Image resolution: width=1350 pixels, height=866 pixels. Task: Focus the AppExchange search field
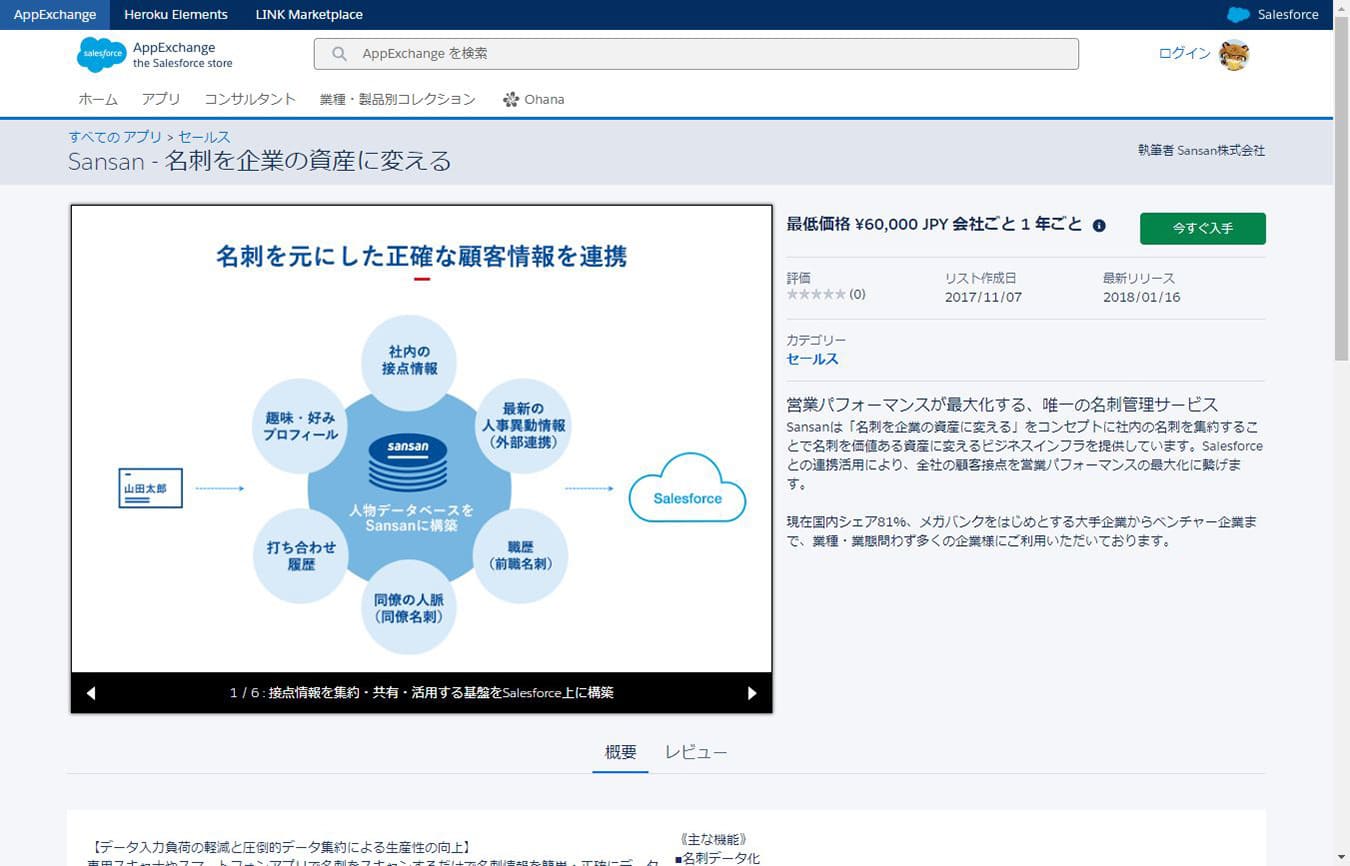(x=696, y=54)
